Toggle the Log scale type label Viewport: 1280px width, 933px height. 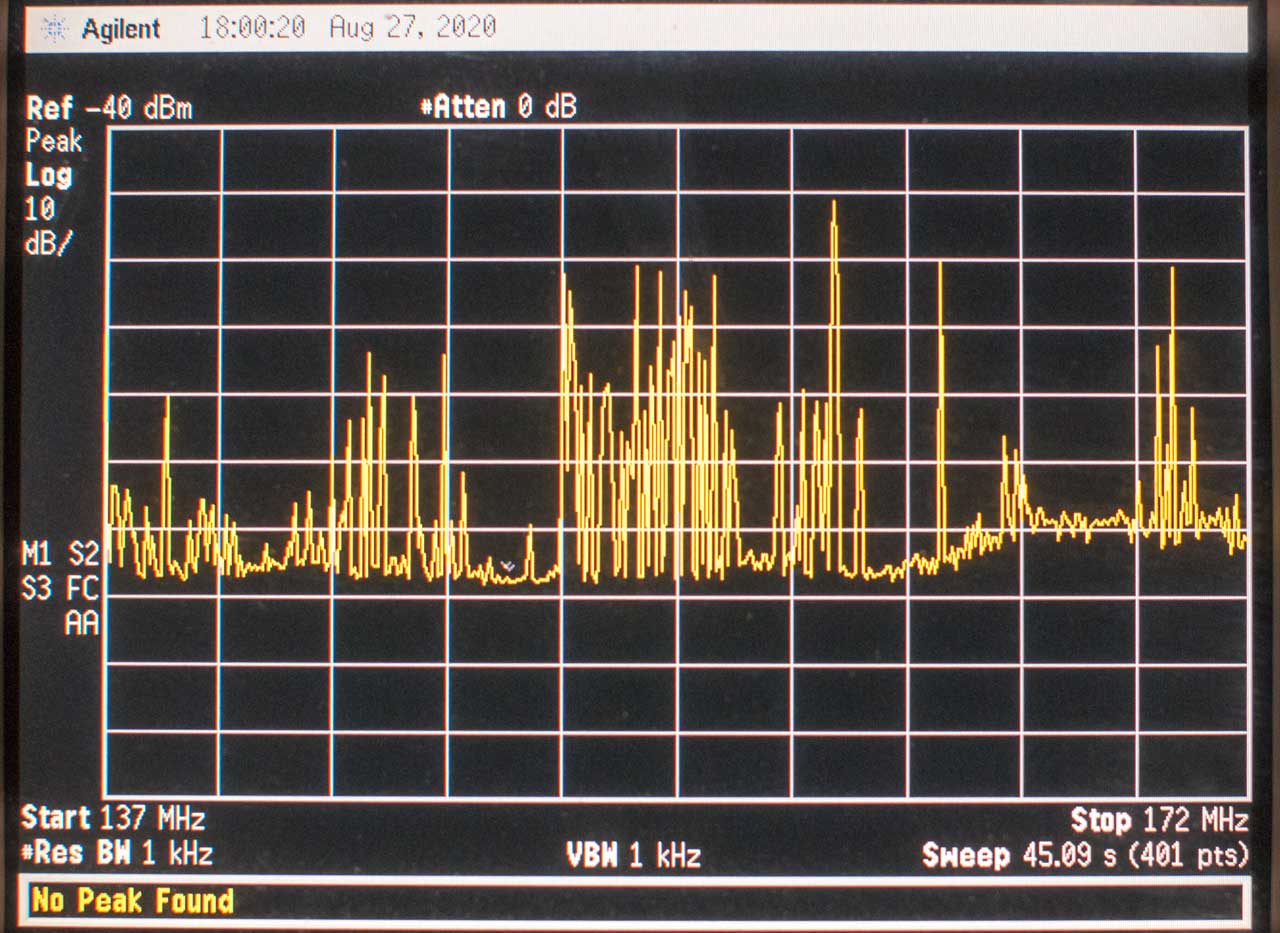(x=49, y=176)
